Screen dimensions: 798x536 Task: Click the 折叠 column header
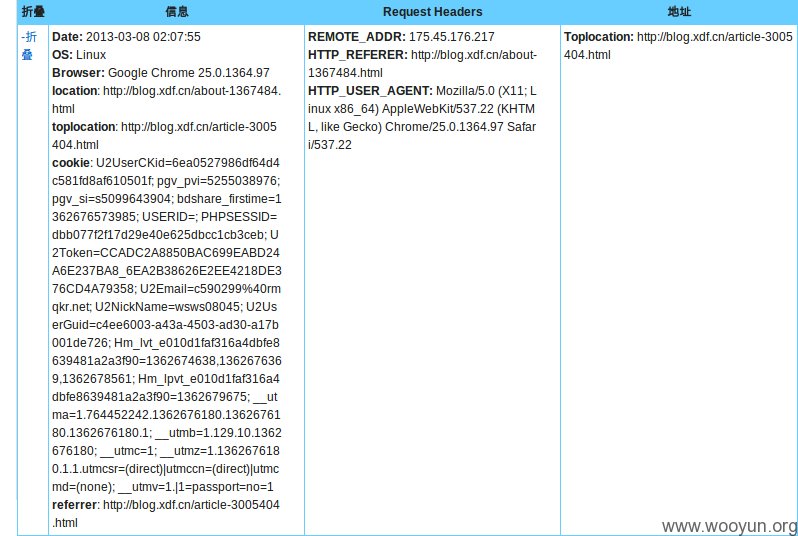tap(33, 11)
